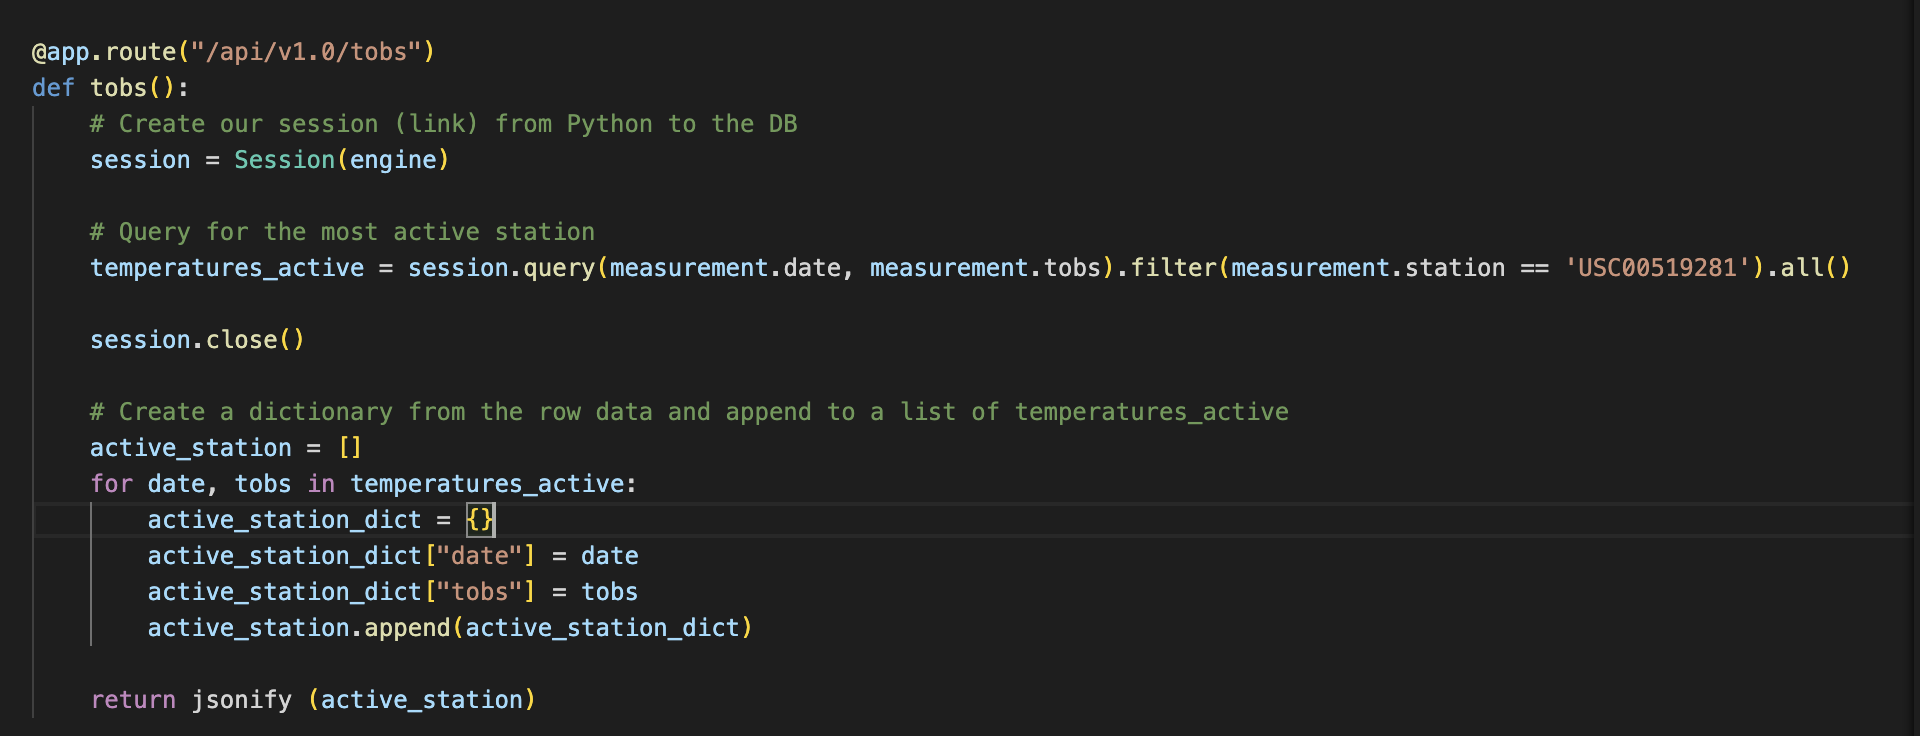Click the append method call
1920x736 pixels.
pyautogui.click(x=407, y=628)
